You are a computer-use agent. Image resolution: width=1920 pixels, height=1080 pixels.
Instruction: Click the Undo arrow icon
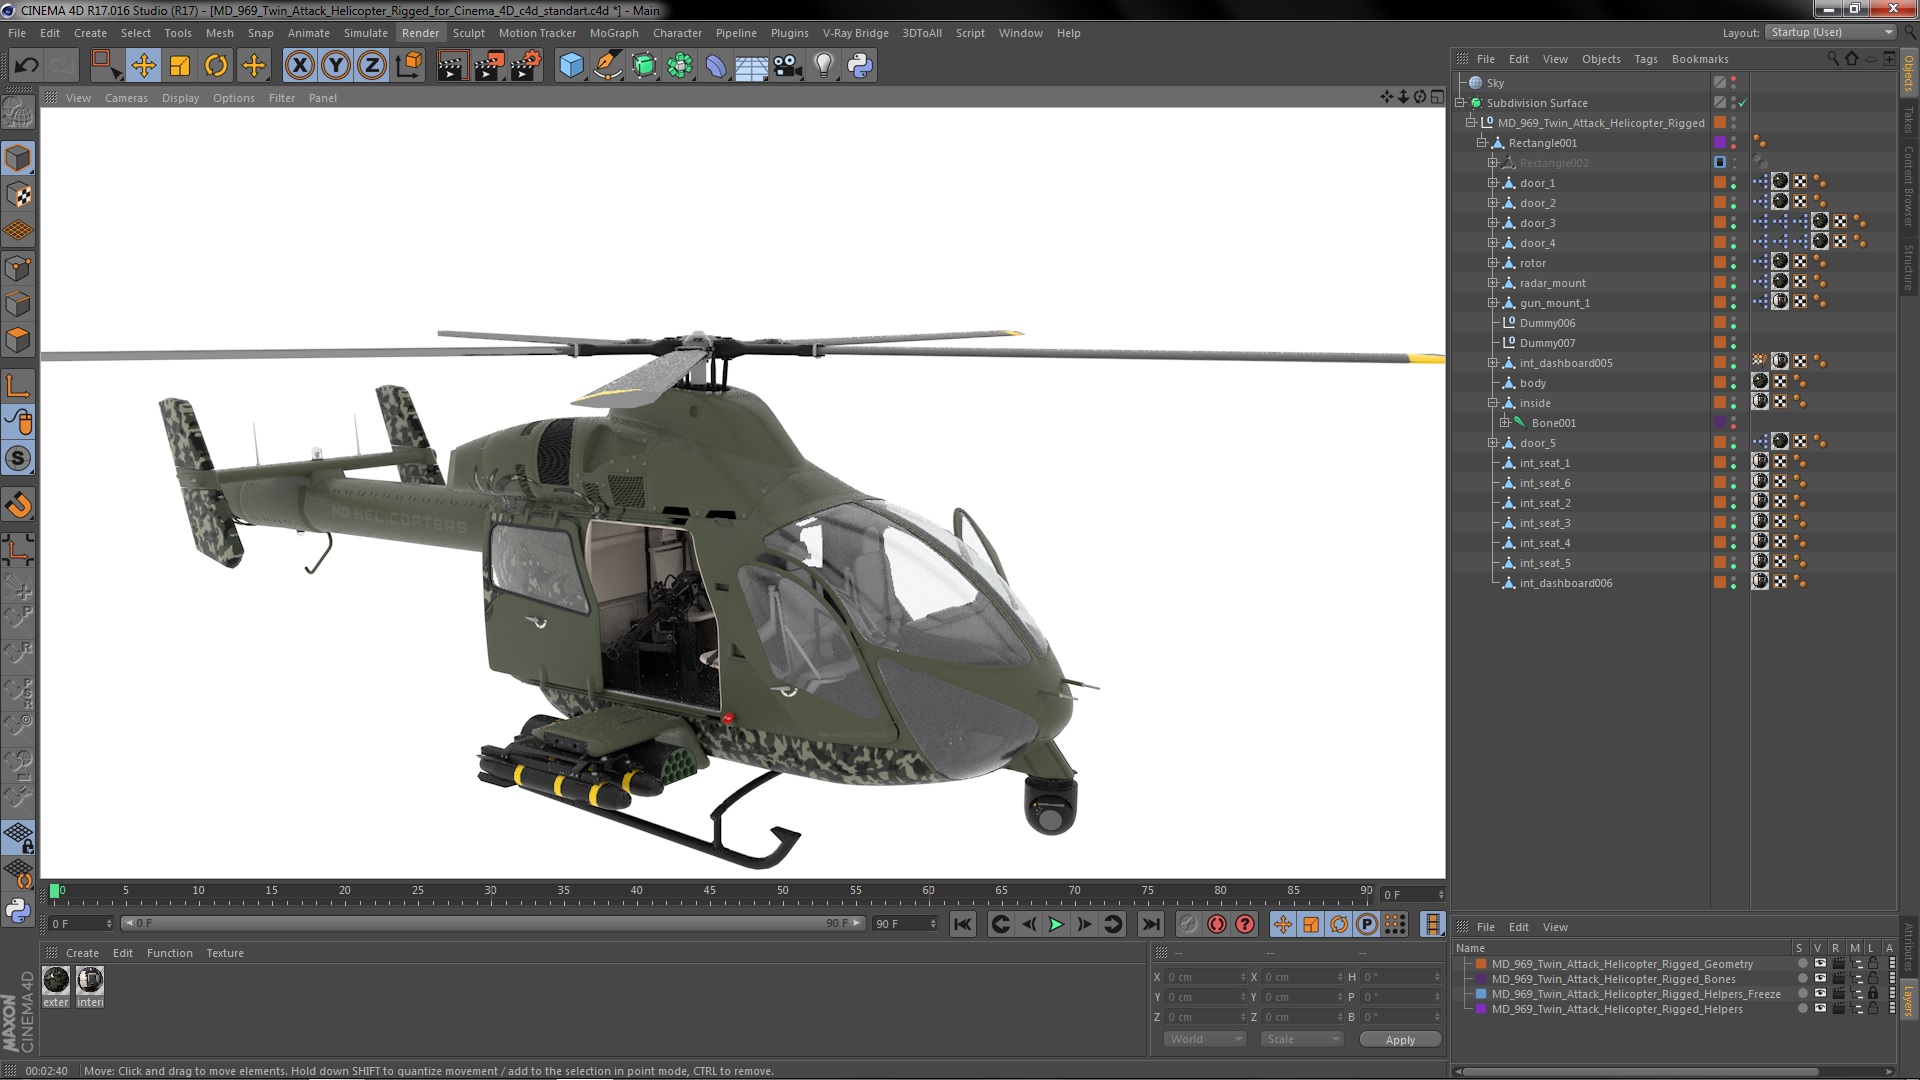26,66
